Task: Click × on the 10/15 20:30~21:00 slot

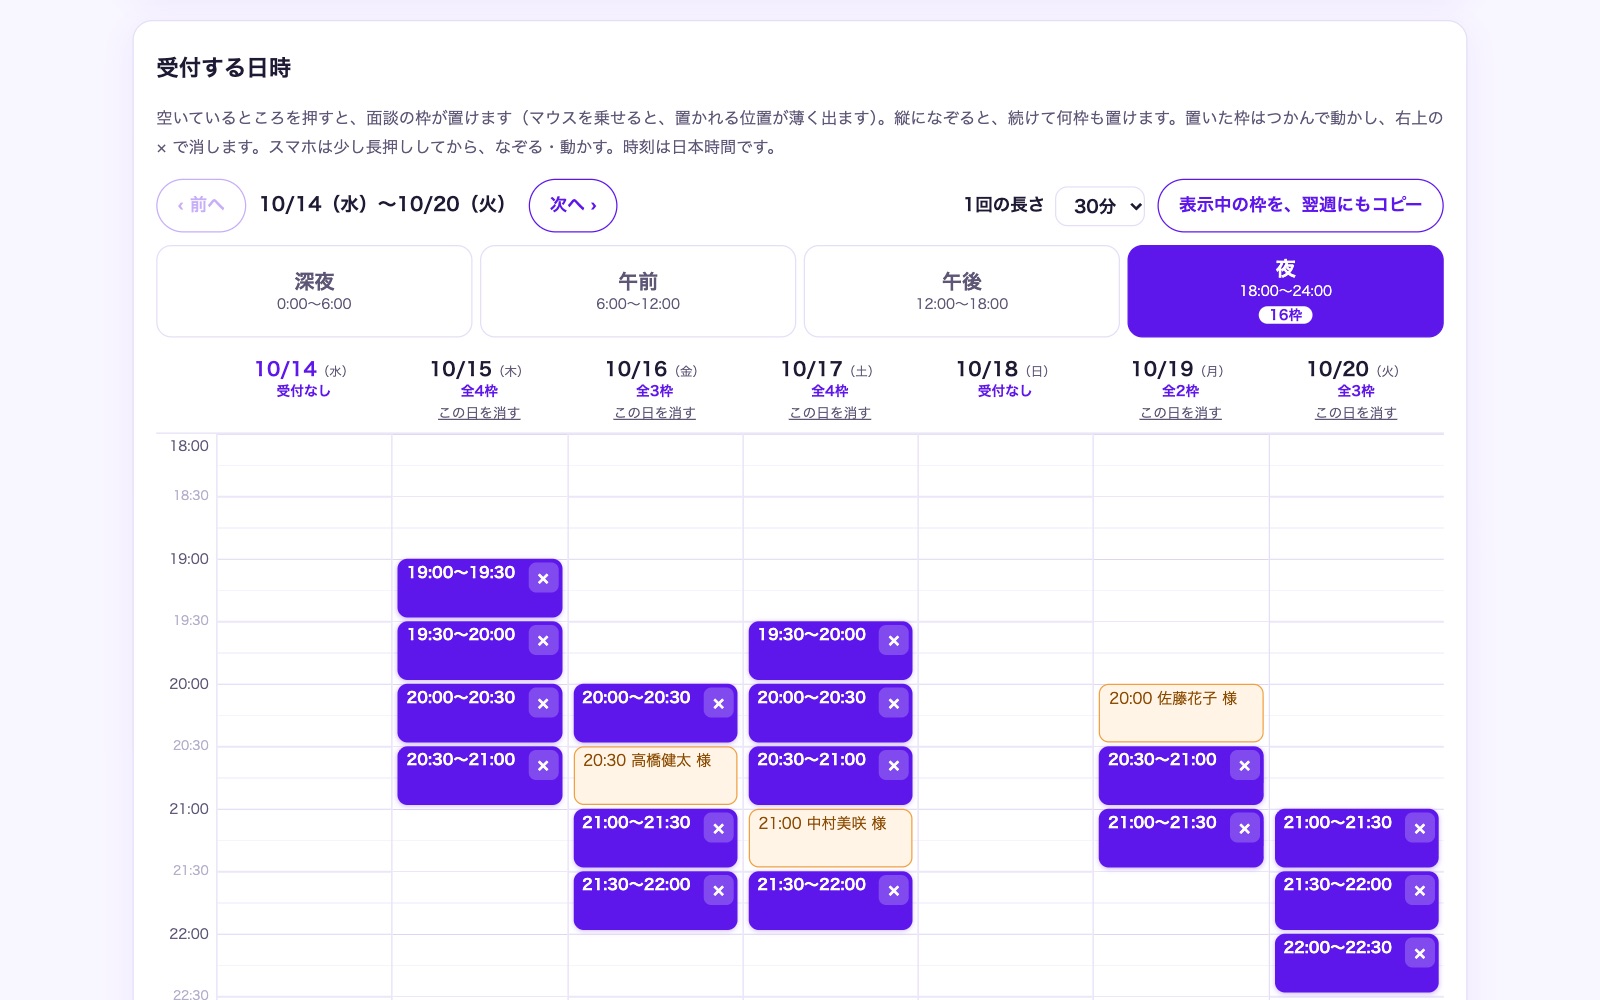Action: pyautogui.click(x=543, y=766)
